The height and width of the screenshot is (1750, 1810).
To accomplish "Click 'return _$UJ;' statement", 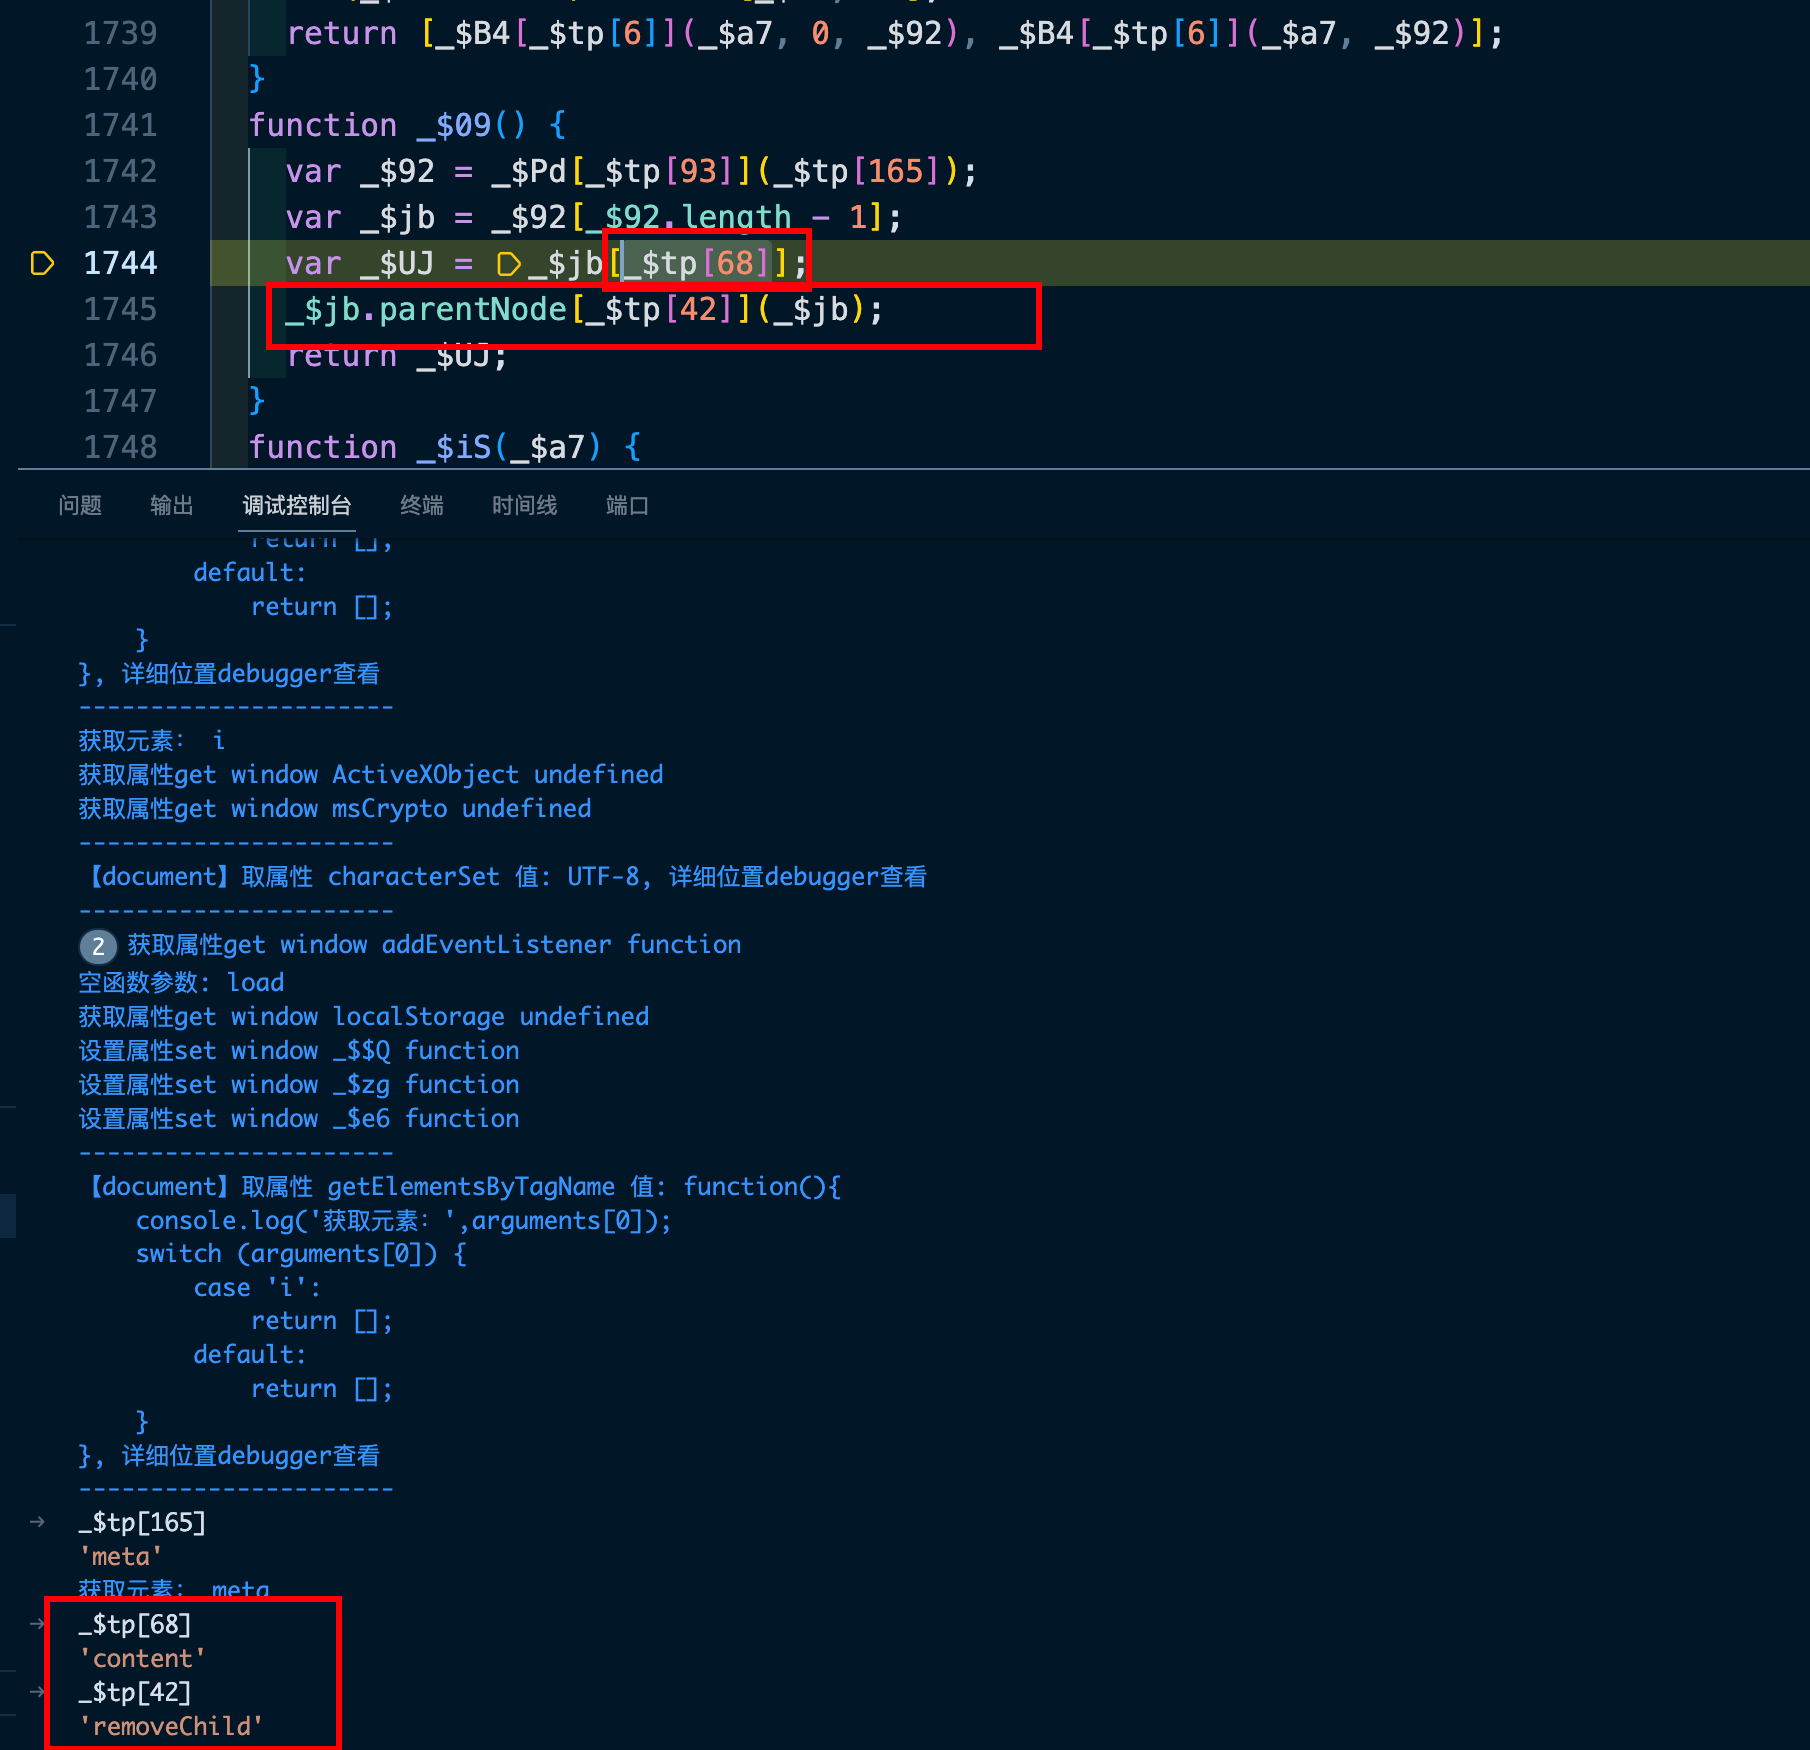I will [397, 355].
